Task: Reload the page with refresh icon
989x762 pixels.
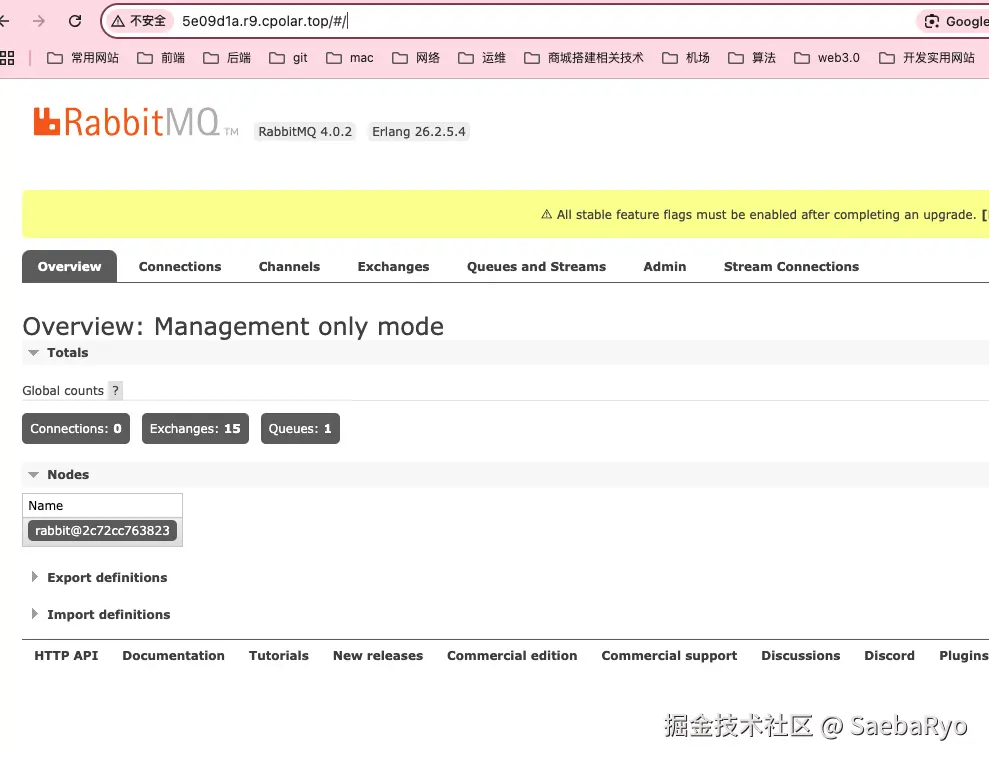Action: (75, 21)
